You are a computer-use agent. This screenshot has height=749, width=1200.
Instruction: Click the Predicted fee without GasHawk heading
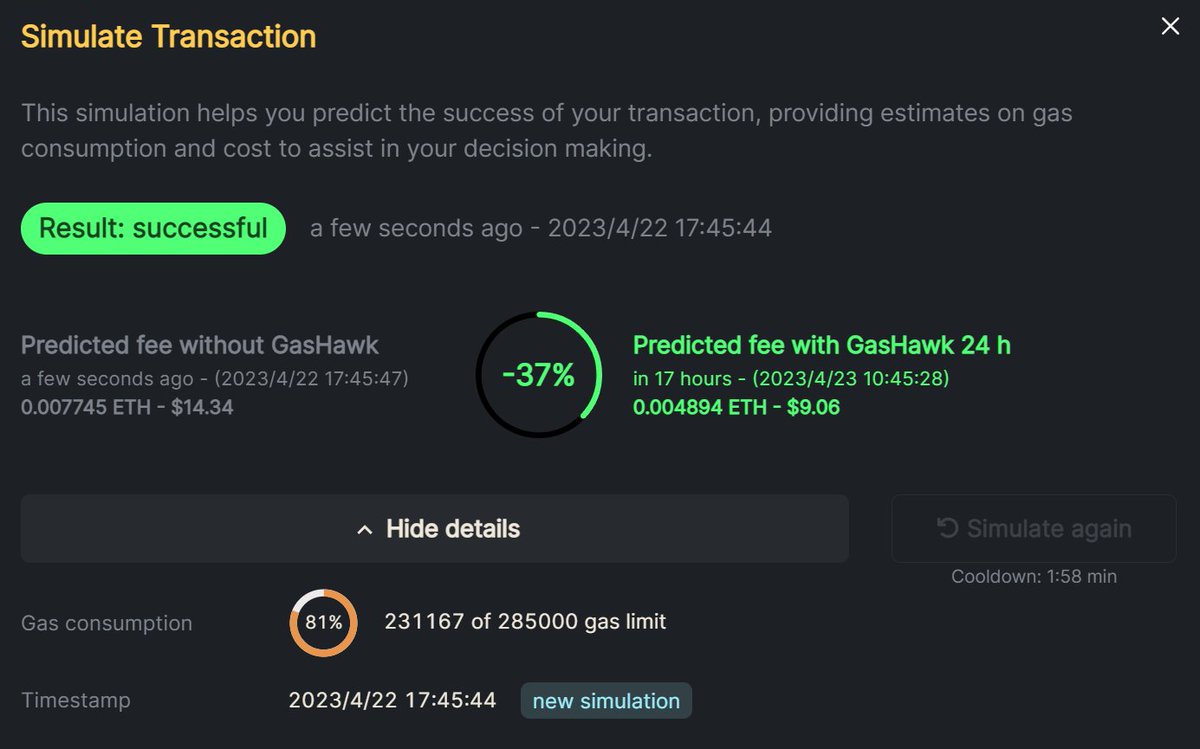coord(200,345)
